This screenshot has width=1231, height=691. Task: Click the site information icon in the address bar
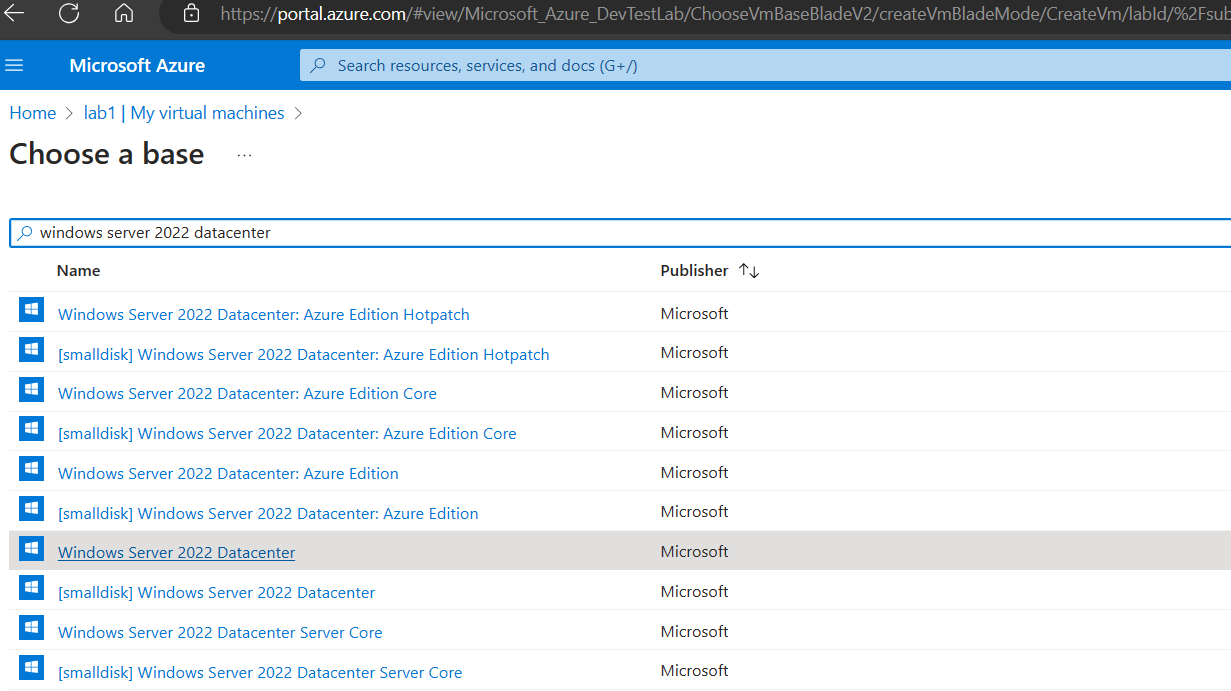click(190, 16)
